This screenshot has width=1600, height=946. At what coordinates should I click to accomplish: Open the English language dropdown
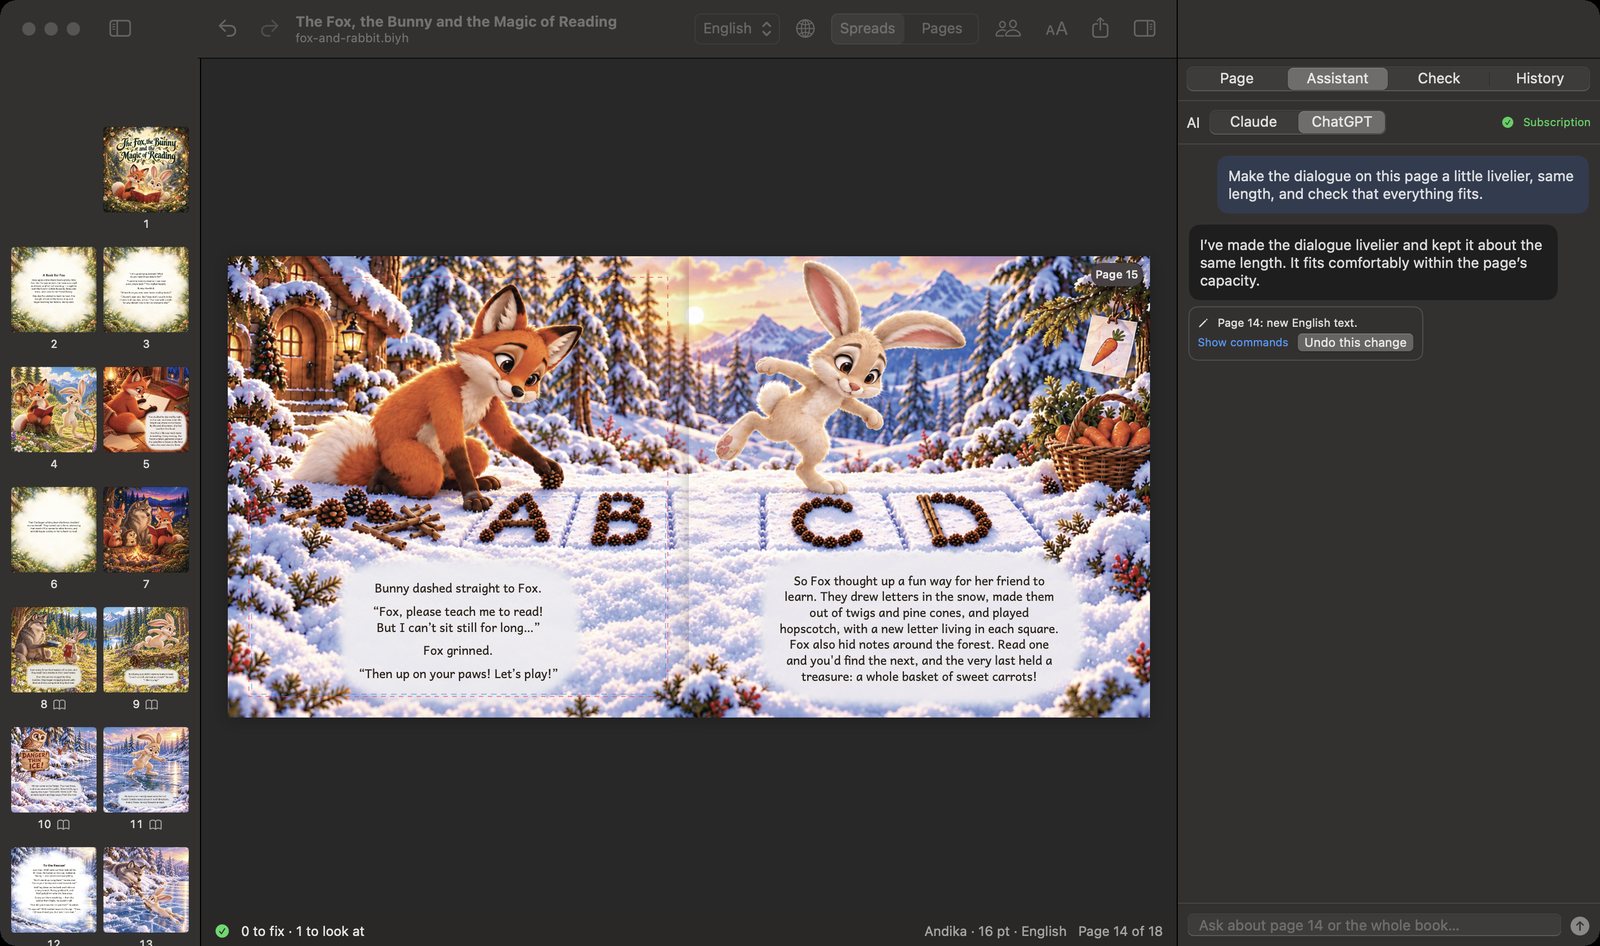pos(737,28)
